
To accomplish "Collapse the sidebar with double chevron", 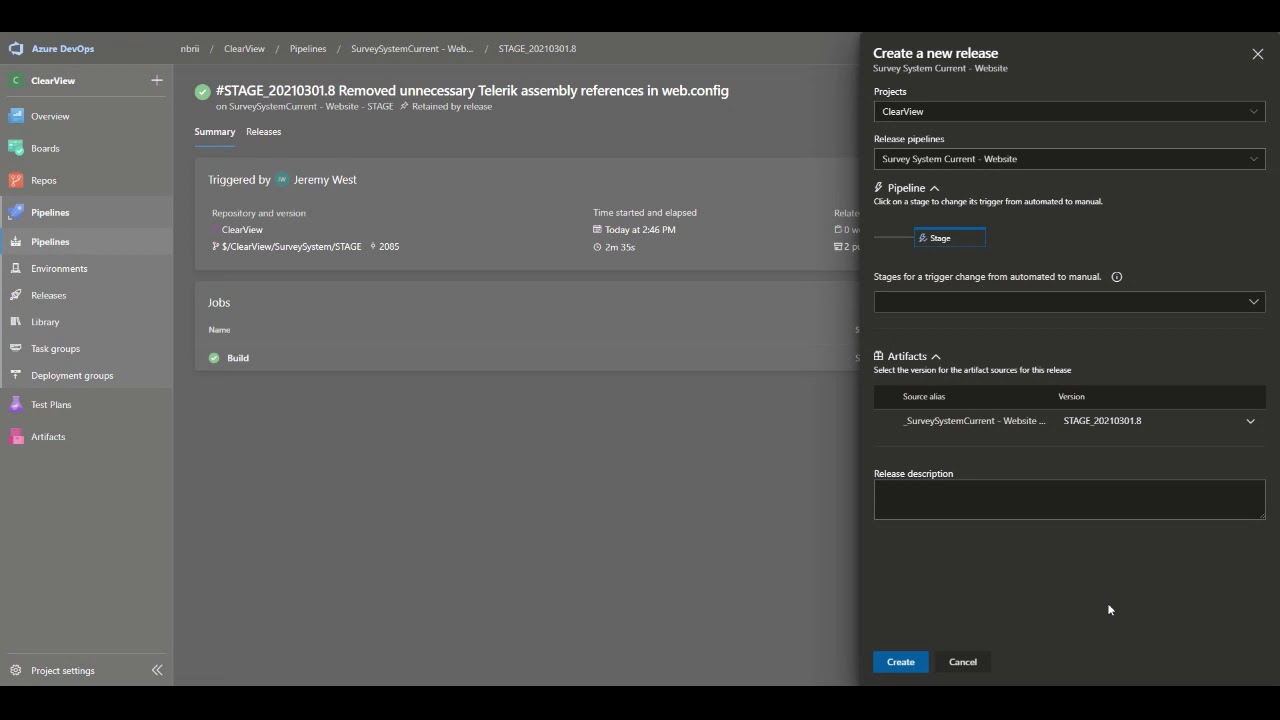I will 157,670.
